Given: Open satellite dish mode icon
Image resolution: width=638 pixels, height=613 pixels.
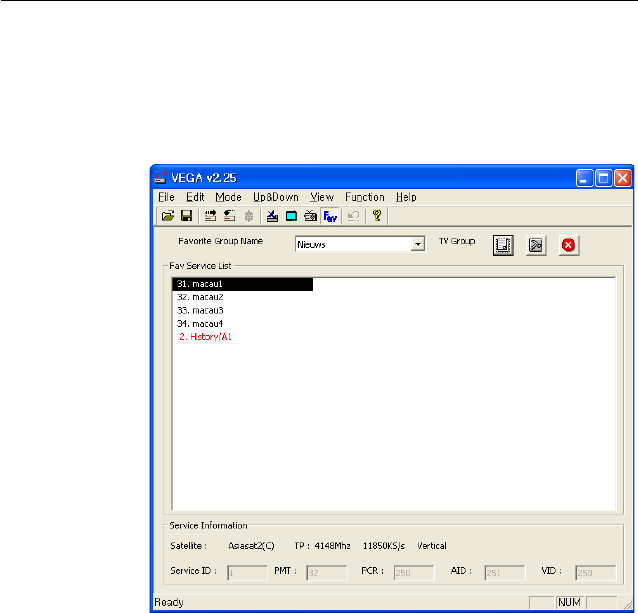Looking at the screenshot, I should click(272, 216).
